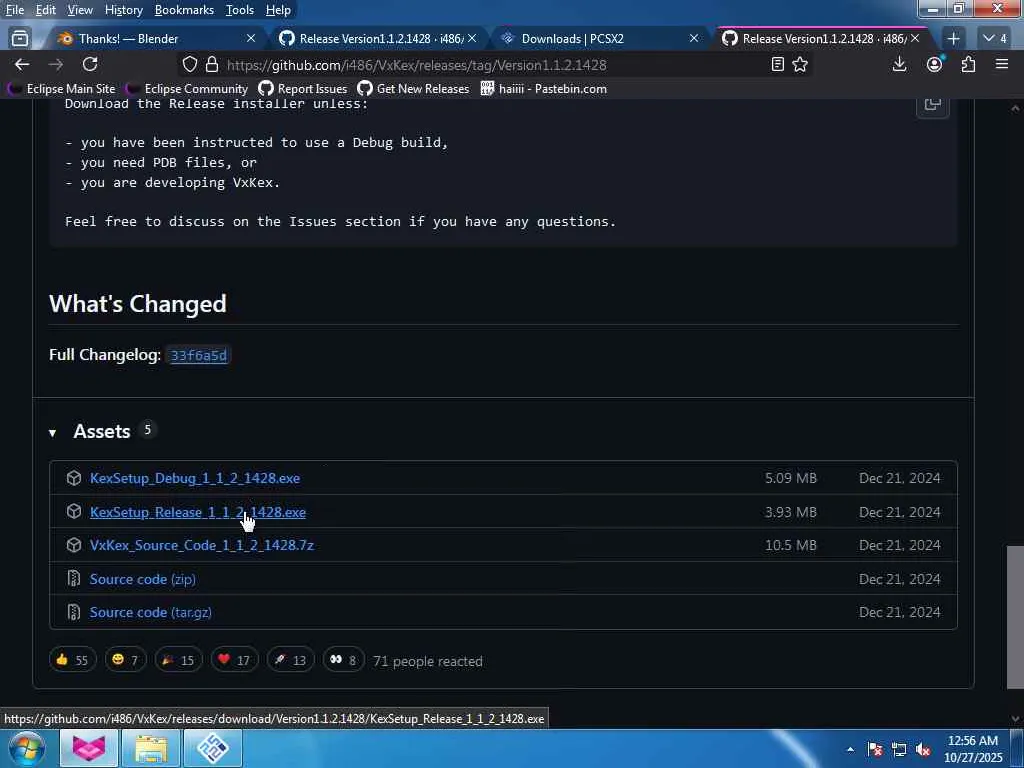1024x768 pixels.
Task: Open the Firefox account menu
Action: (935, 64)
